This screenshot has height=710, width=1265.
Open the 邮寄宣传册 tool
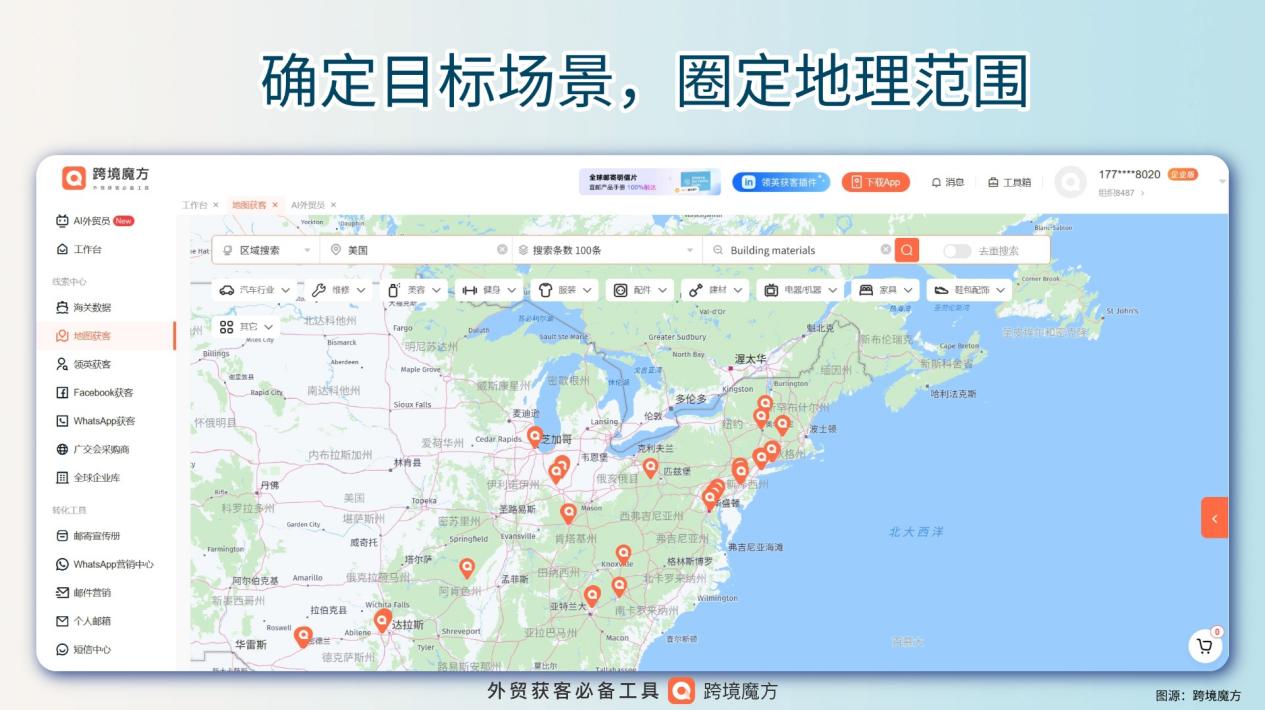pos(91,536)
